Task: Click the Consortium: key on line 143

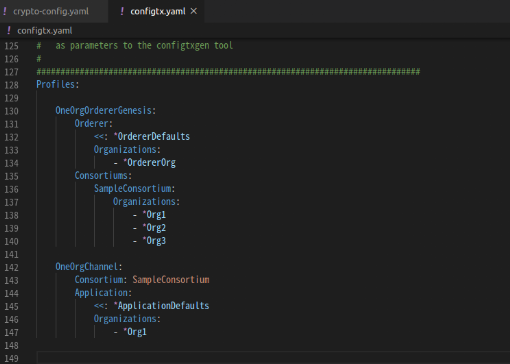Action: coord(101,280)
